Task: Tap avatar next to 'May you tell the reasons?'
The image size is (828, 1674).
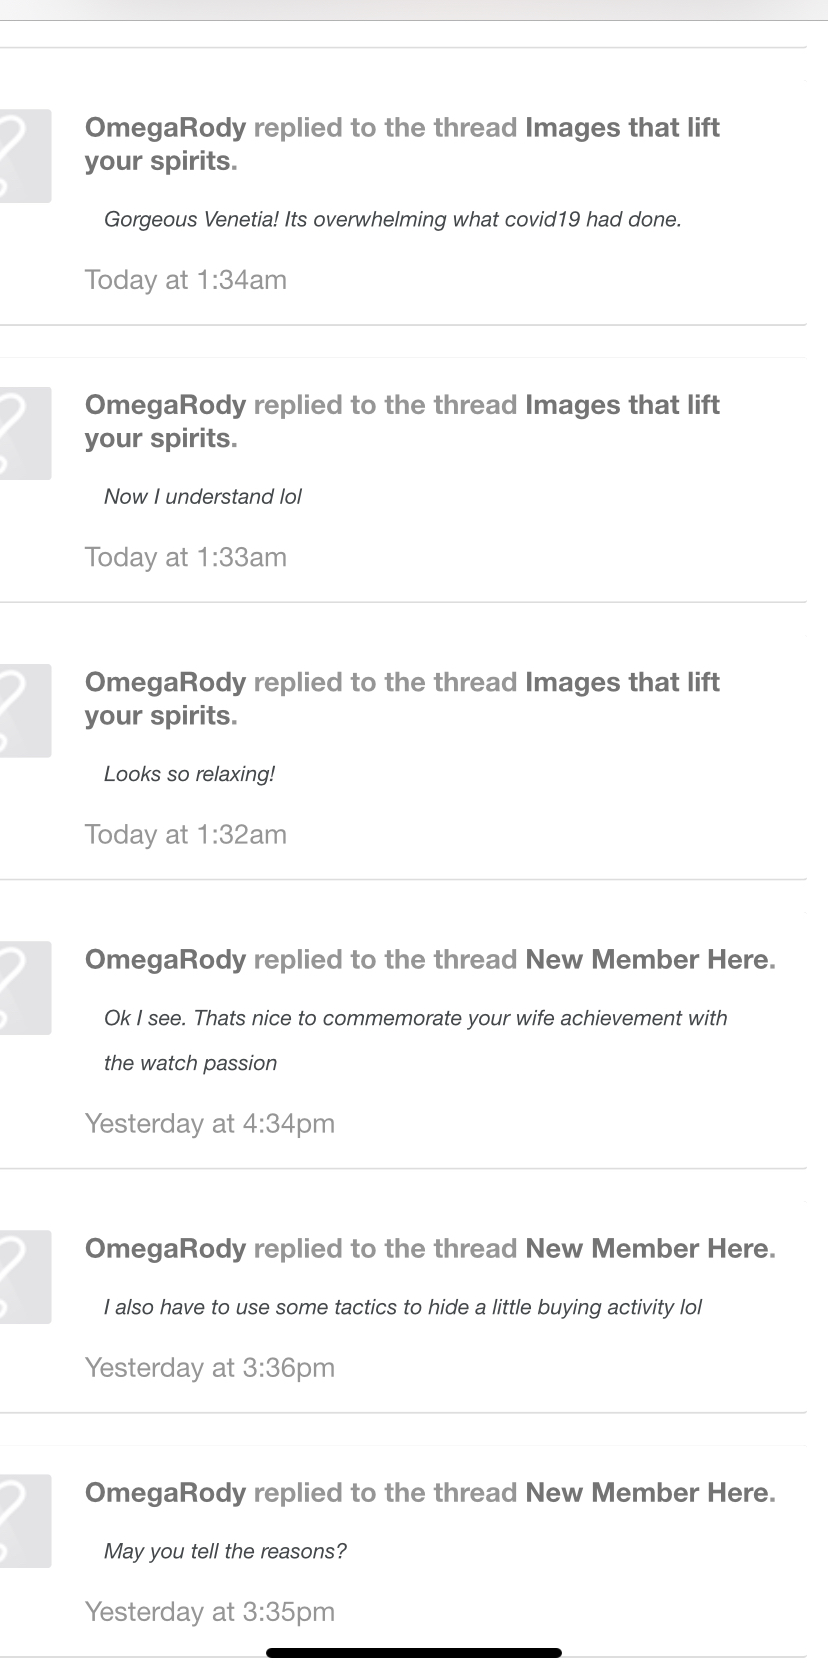Action: (x=24, y=1520)
